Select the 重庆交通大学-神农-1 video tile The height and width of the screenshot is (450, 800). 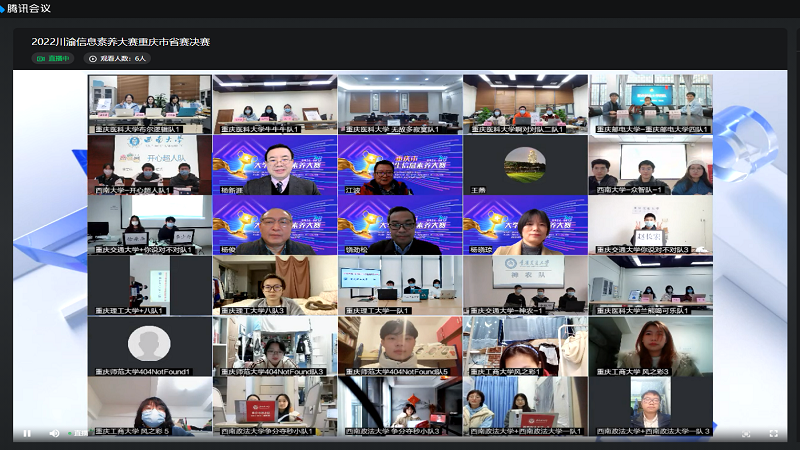point(526,286)
